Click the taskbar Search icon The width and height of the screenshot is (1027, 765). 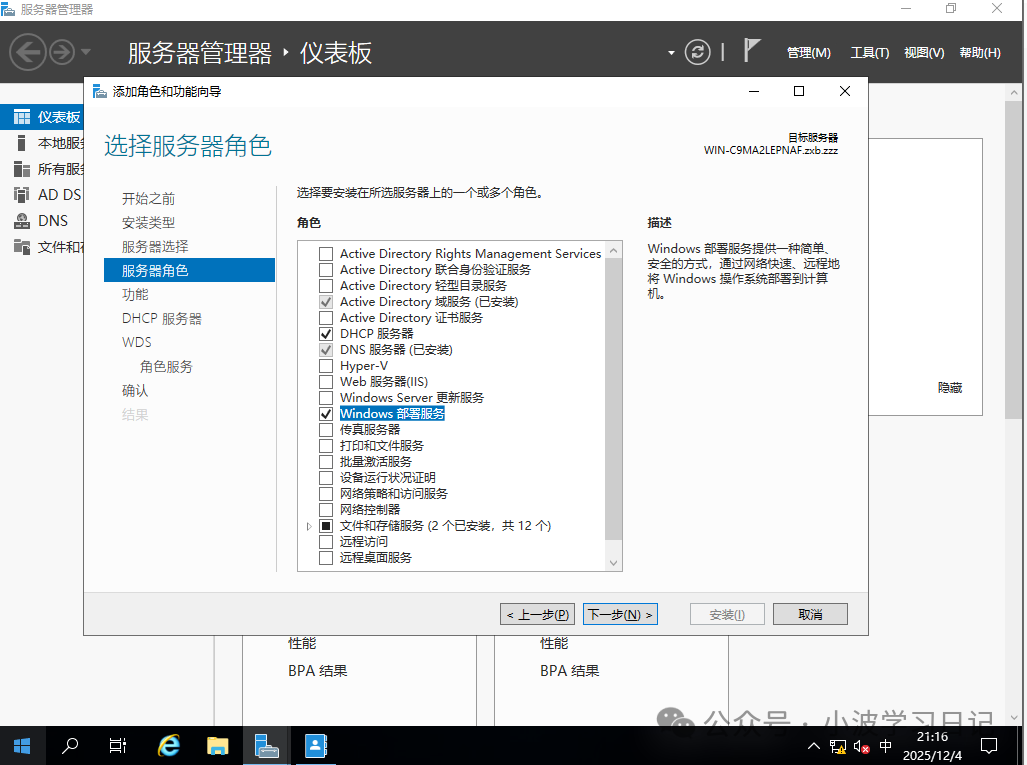(x=69, y=745)
